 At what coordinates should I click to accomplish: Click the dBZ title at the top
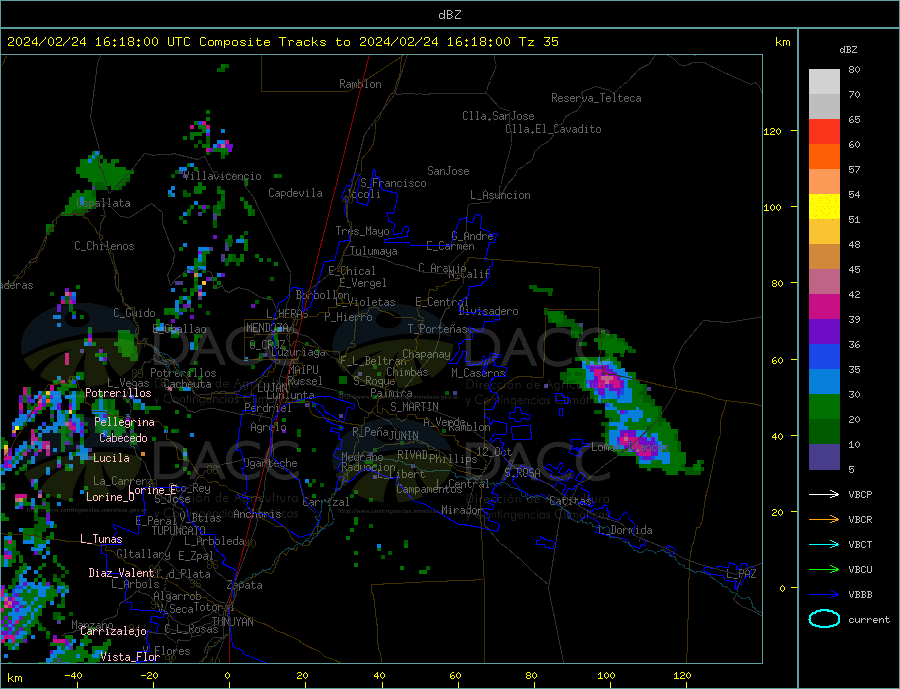pos(449,15)
